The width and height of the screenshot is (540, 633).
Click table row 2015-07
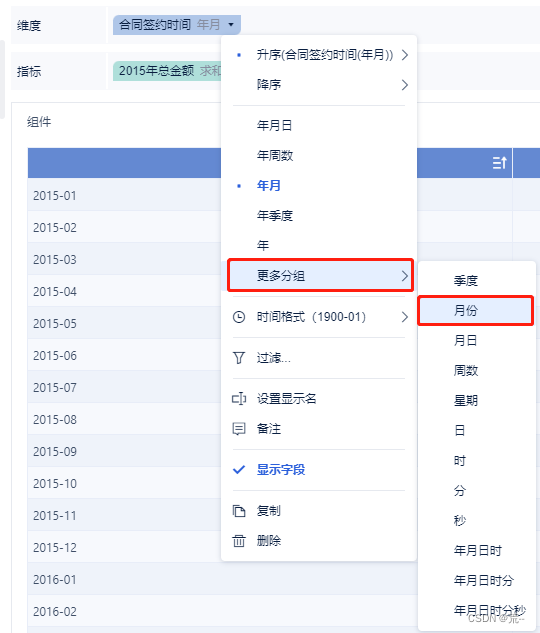point(124,388)
